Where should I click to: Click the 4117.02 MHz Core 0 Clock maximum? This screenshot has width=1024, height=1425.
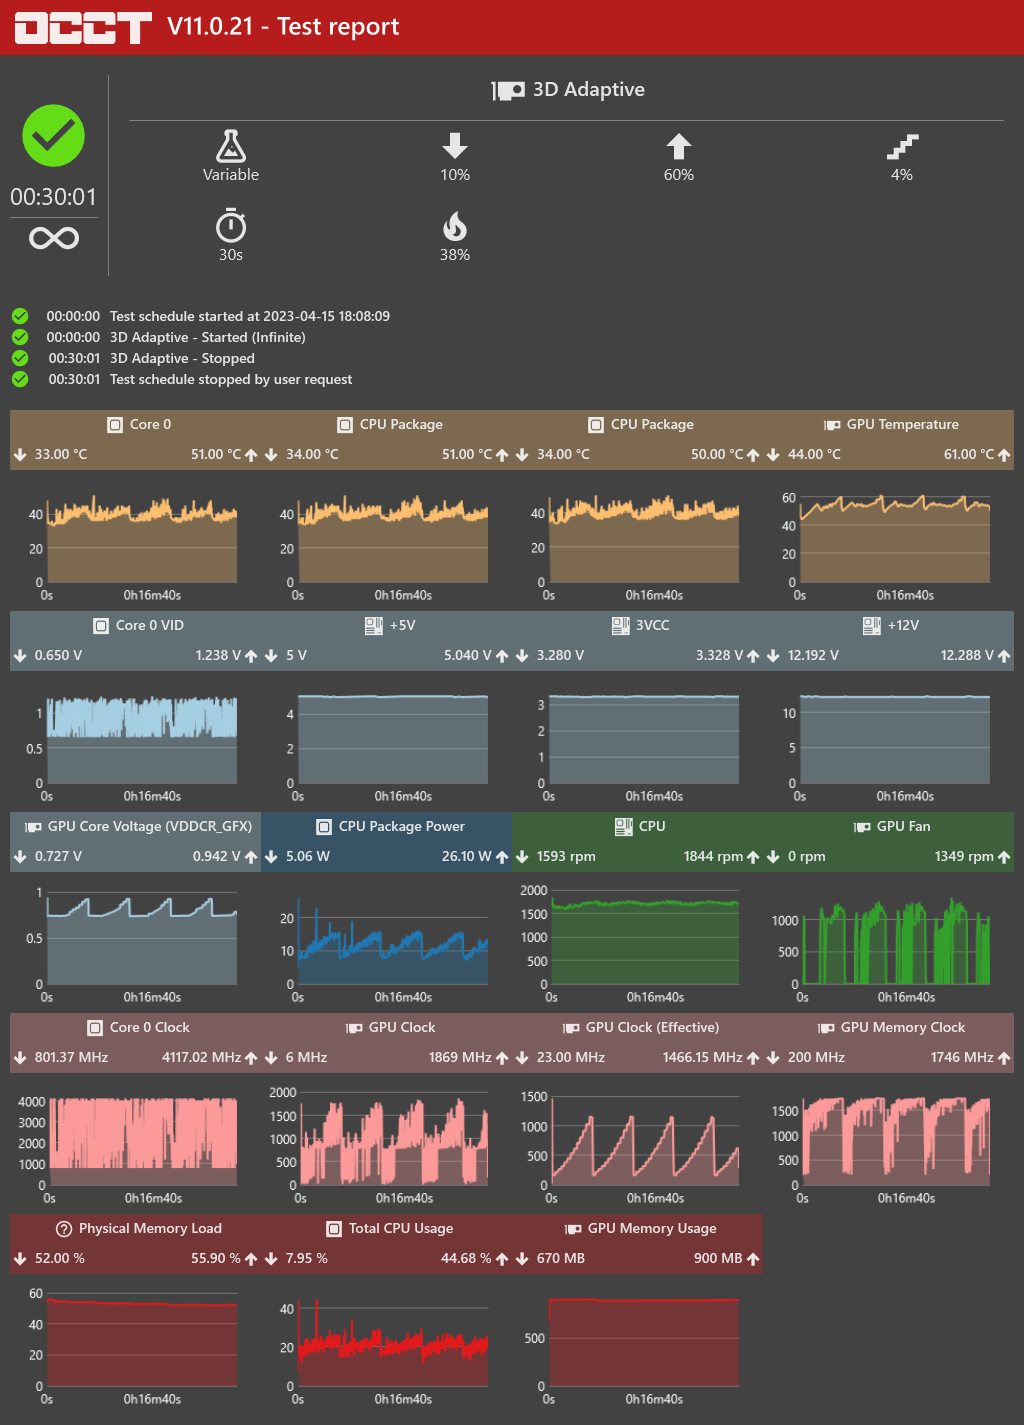pyautogui.click(x=201, y=1058)
